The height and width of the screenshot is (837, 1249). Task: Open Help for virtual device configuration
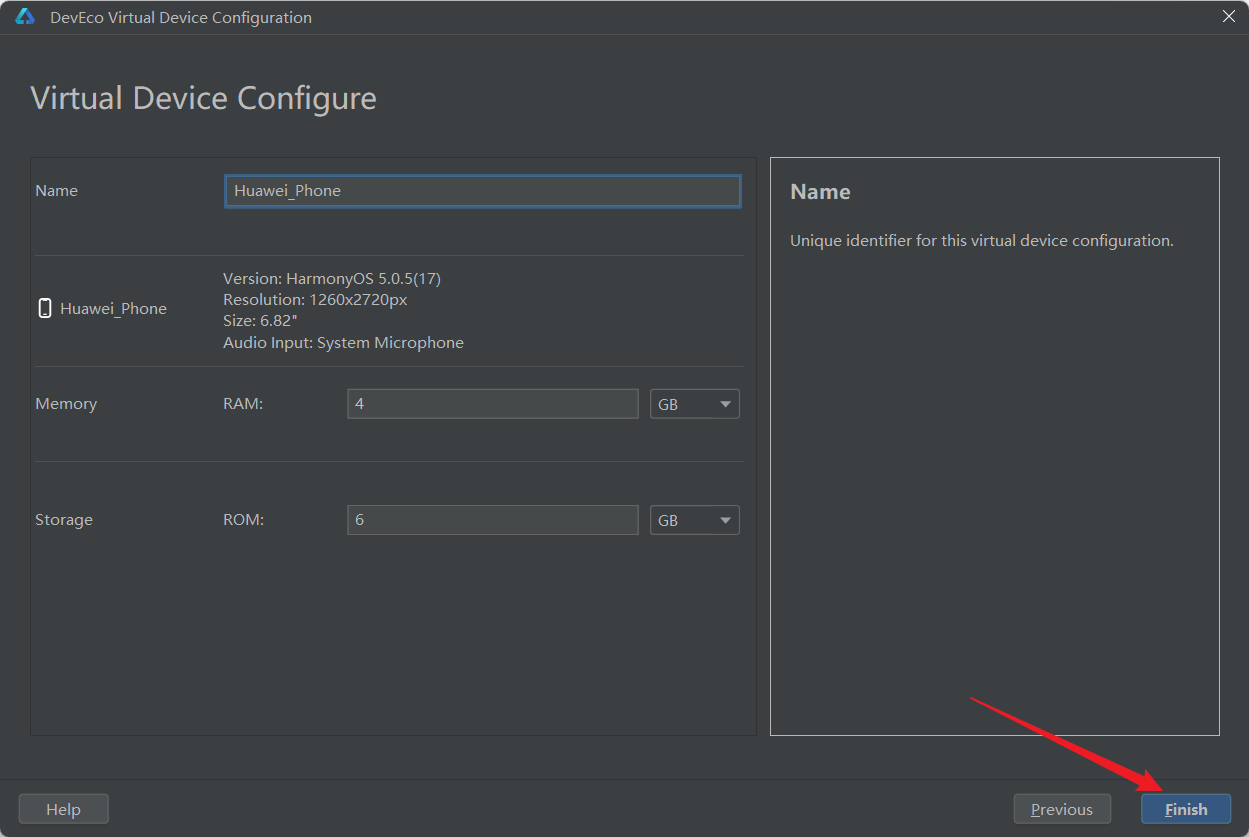pyautogui.click(x=63, y=809)
